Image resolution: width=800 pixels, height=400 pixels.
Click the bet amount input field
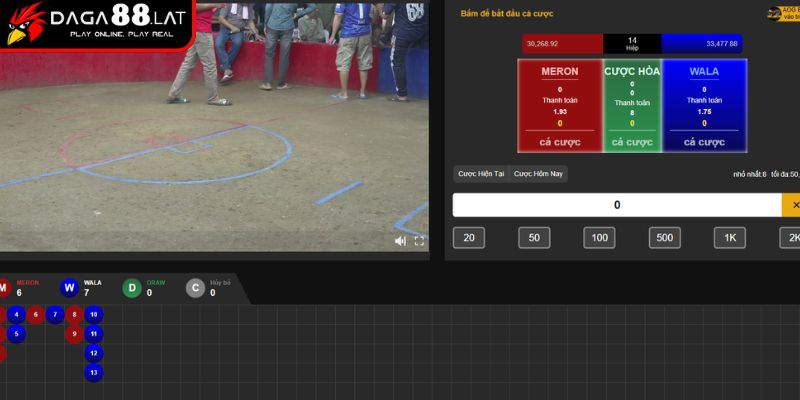pos(617,205)
